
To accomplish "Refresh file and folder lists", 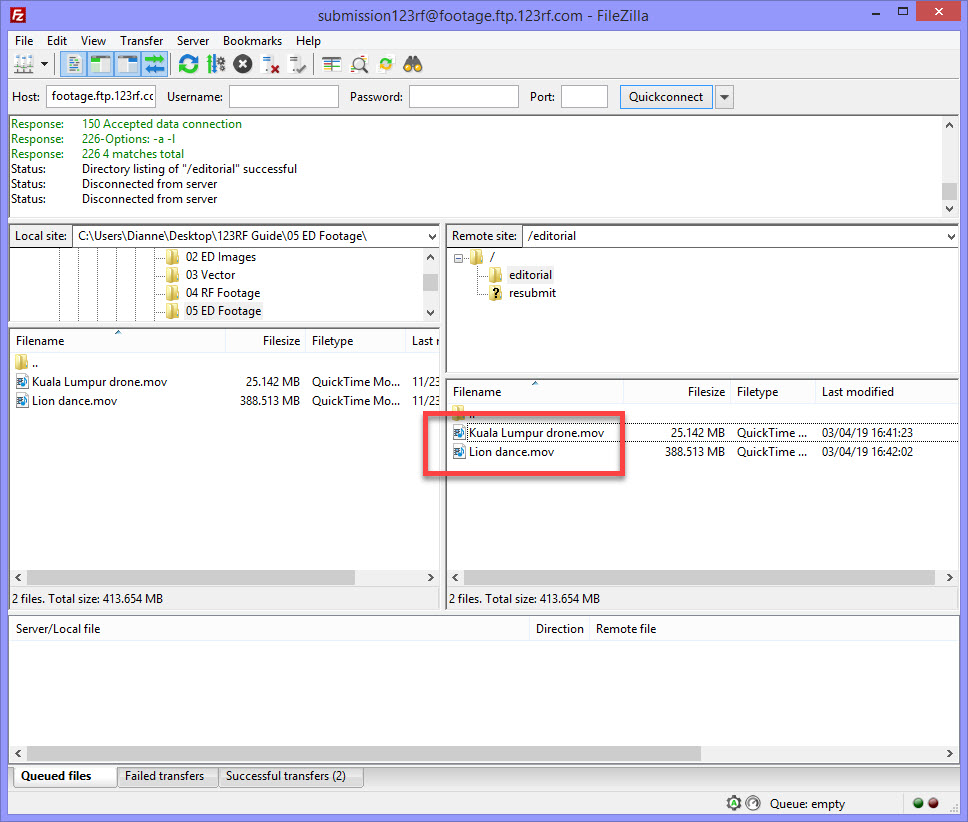I will 188,64.
